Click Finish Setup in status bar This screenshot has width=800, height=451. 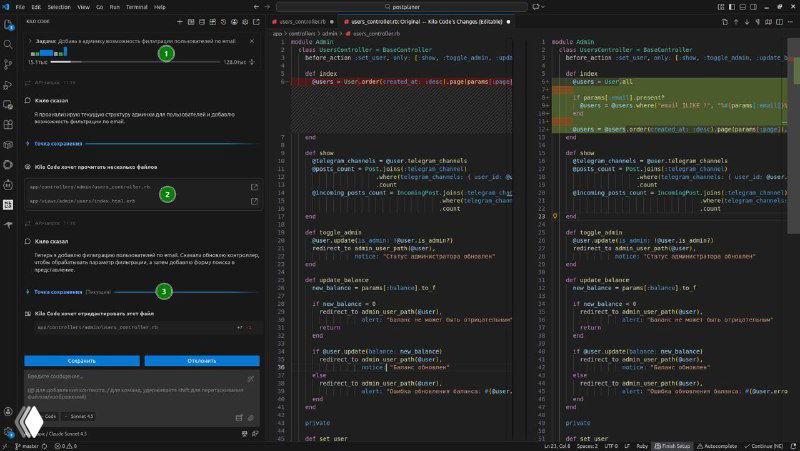point(672,446)
